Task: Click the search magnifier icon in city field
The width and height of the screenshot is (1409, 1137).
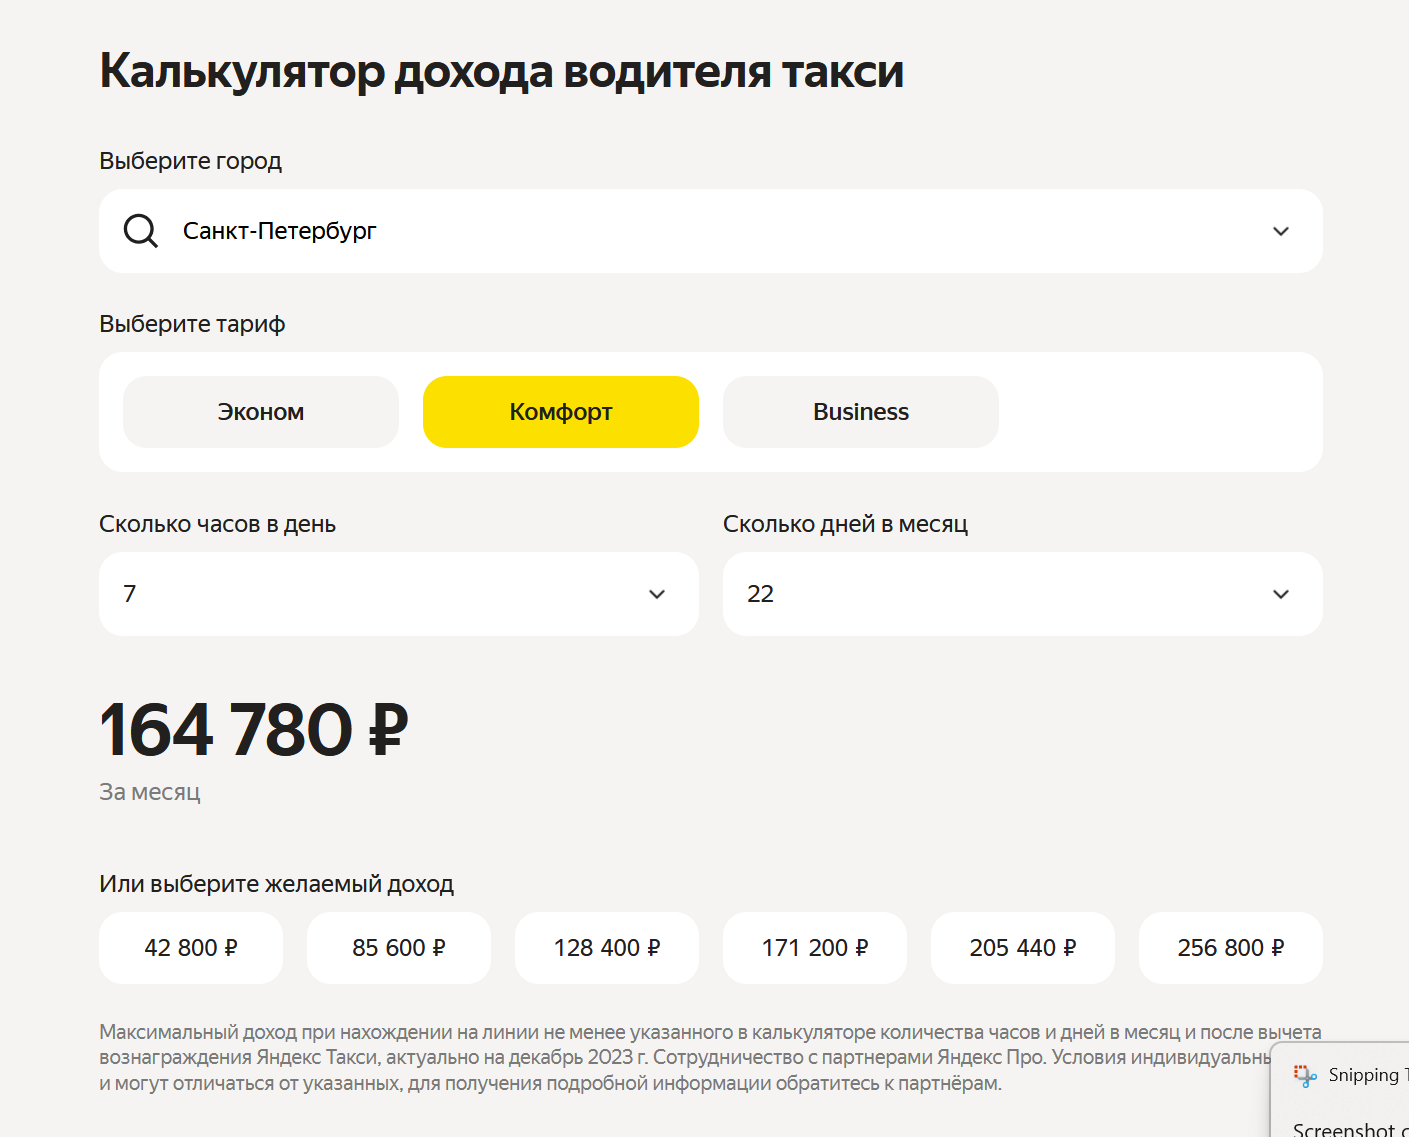Action: click(x=140, y=231)
